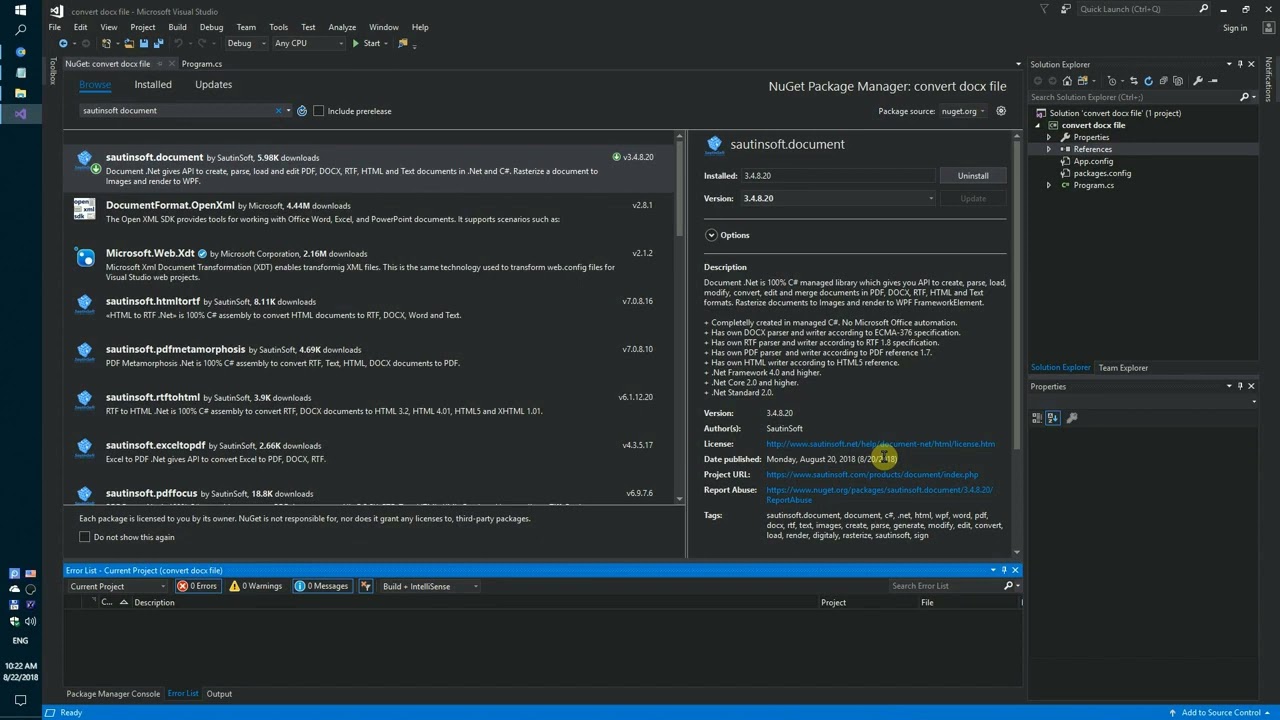
Task: Toggle the 0 Messages filter
Action: click(x=322, y=586)
